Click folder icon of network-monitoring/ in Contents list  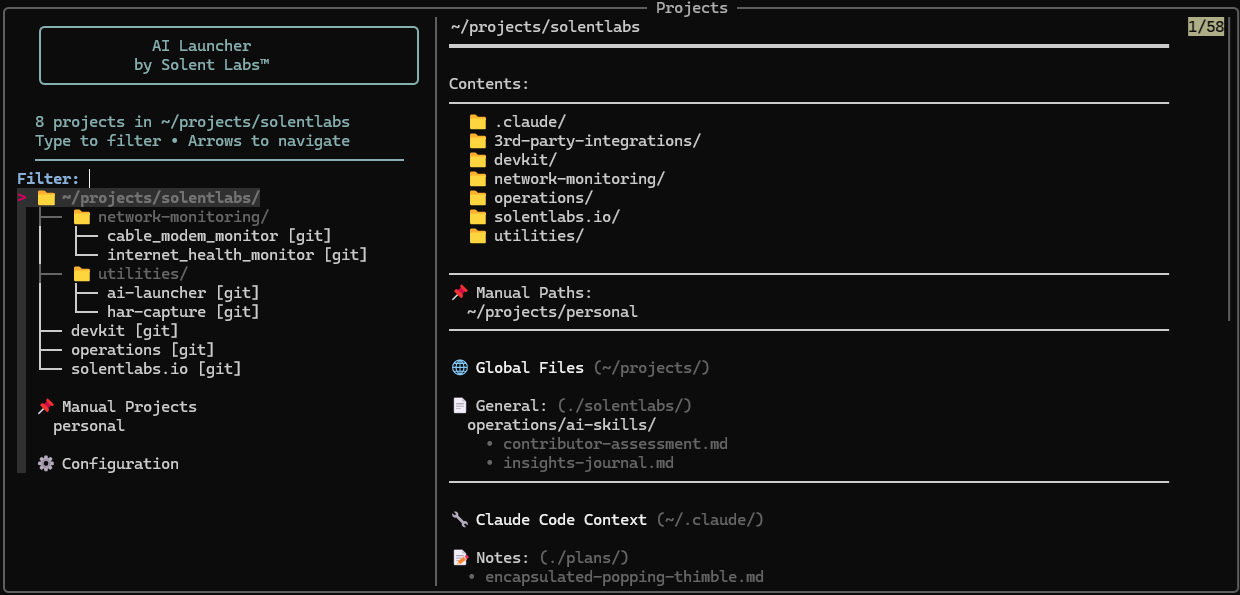pyautogui.click(x=478, y=179)
